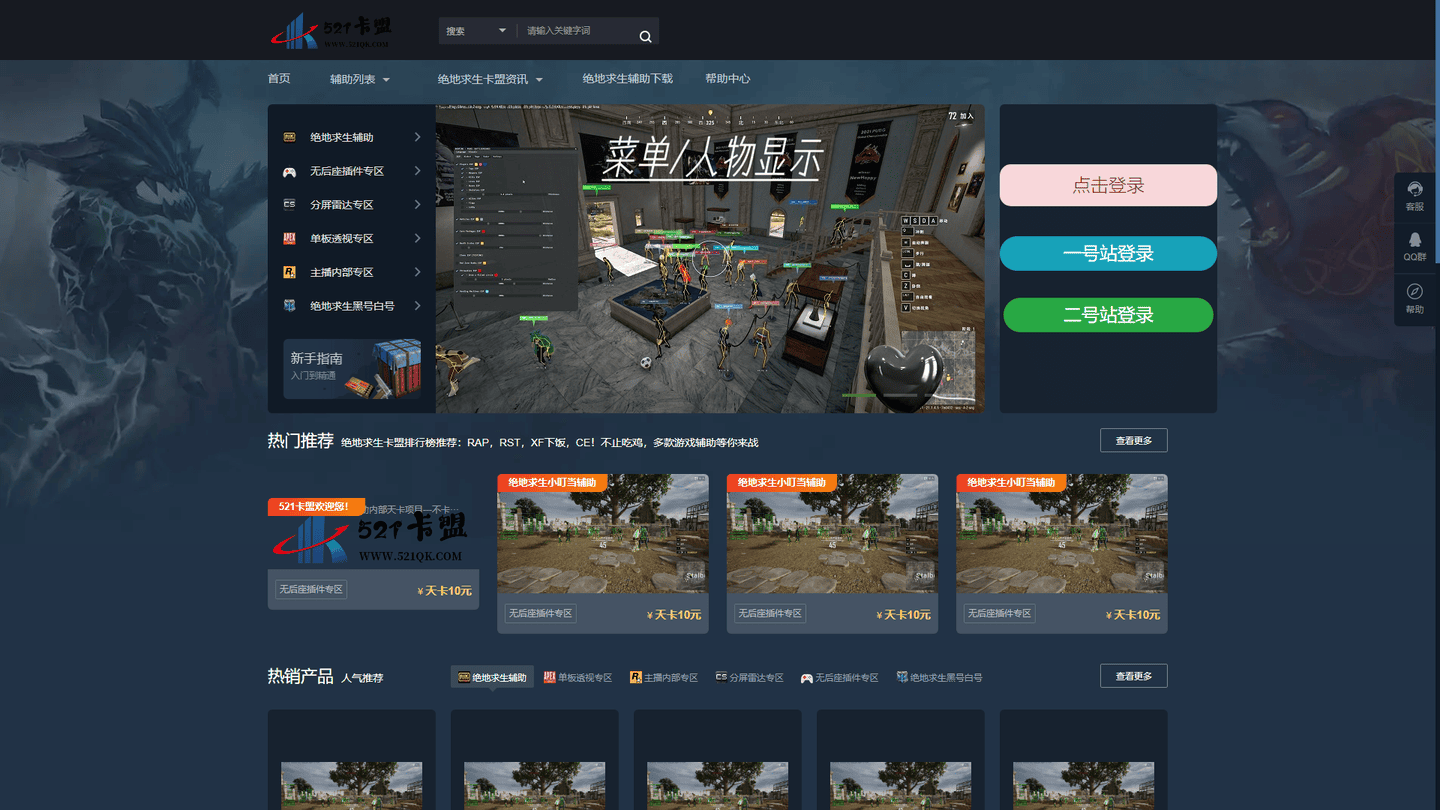Open 帮助中心 in navigation bar
The image size is (1440, 810).
[728, 78]
